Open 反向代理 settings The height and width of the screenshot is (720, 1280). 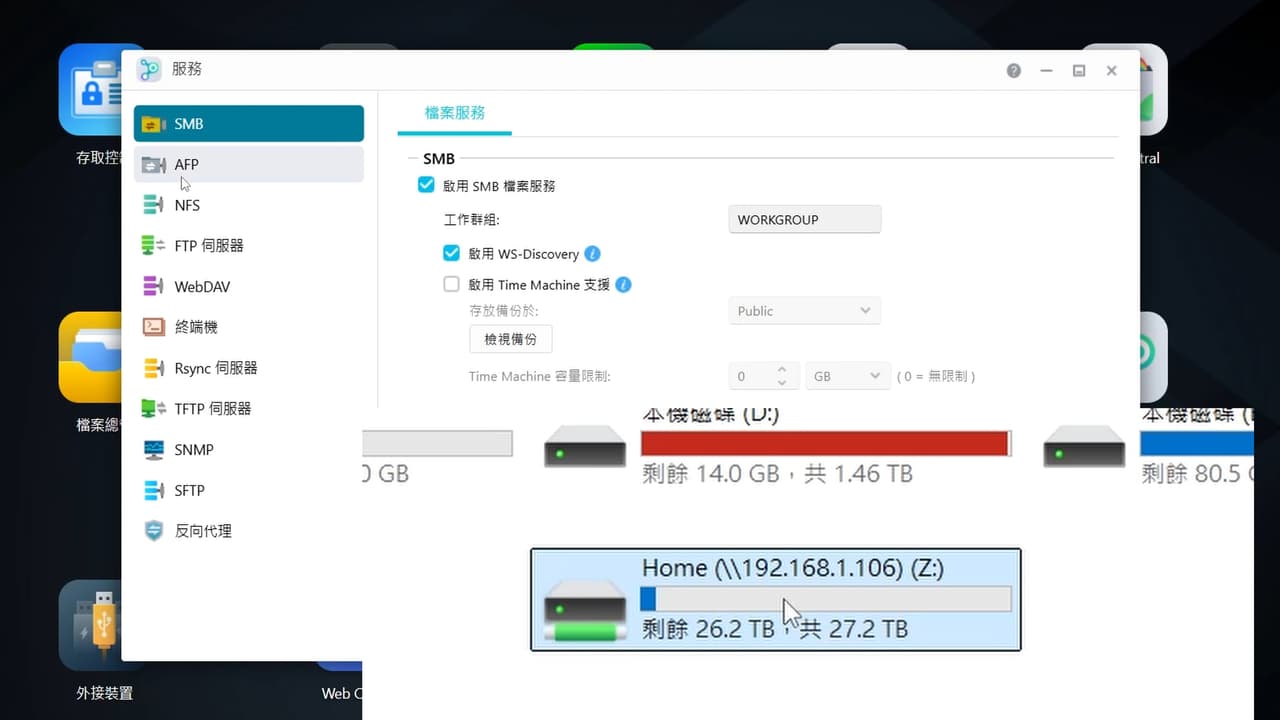coord(248,530)
